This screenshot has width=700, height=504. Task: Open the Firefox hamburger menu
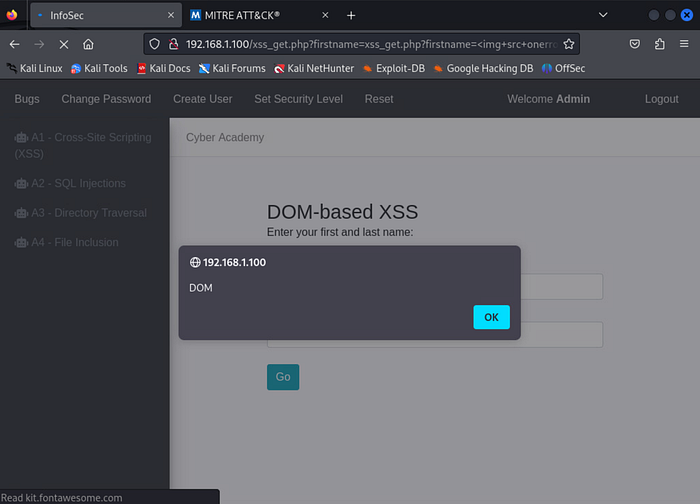pyautogui.click(x=684, y=44)
